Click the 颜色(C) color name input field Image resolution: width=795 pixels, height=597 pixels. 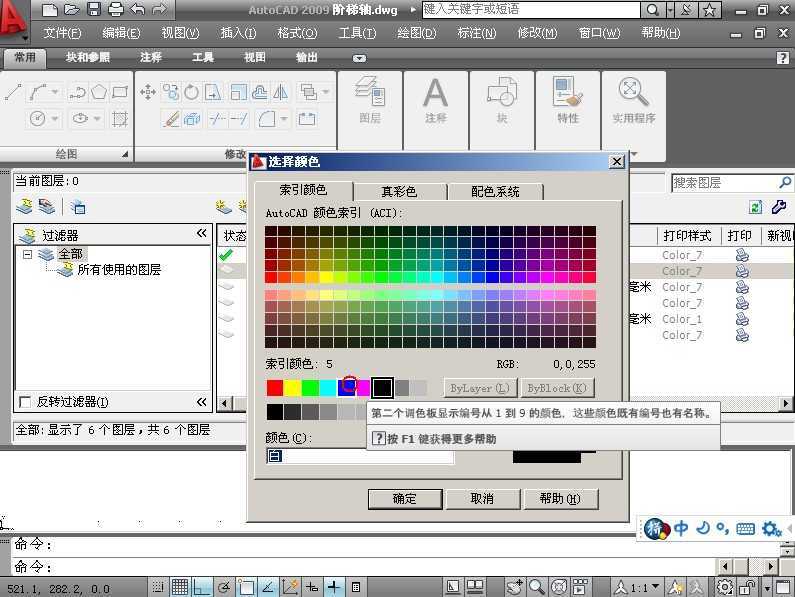(360, 456)
